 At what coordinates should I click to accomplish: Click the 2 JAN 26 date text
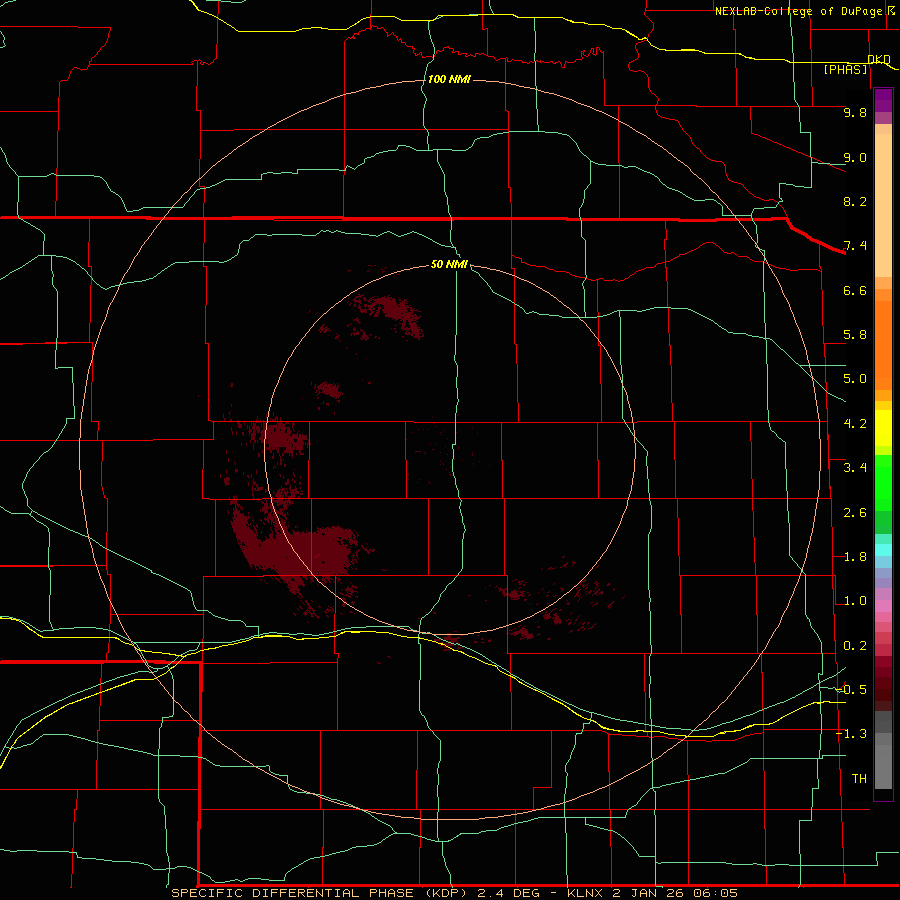[649, 893]
